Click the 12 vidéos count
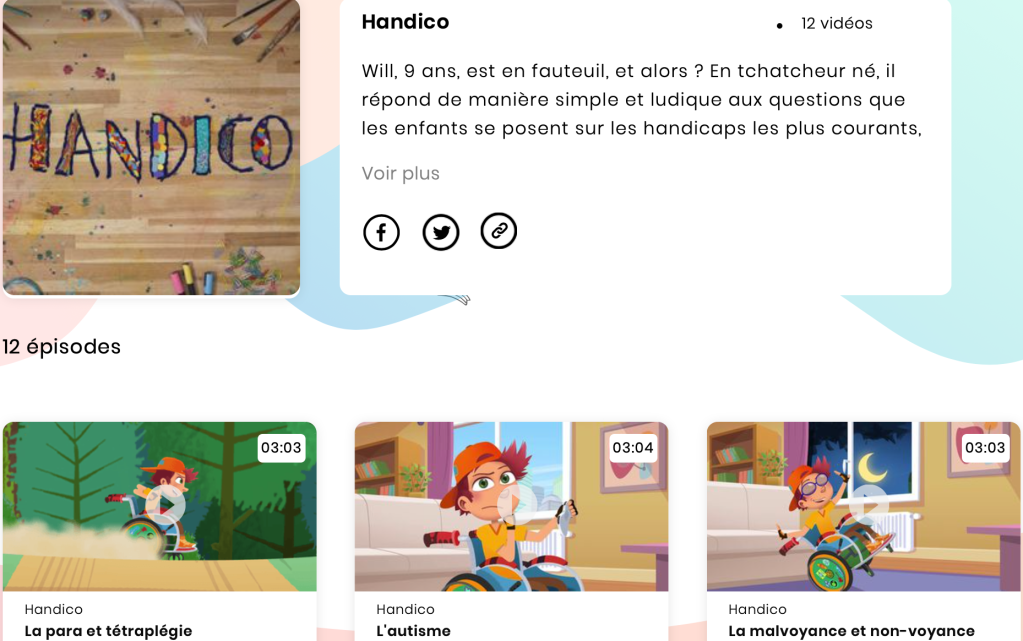The height and width of the screenshot is (641, 1023). 836,23
